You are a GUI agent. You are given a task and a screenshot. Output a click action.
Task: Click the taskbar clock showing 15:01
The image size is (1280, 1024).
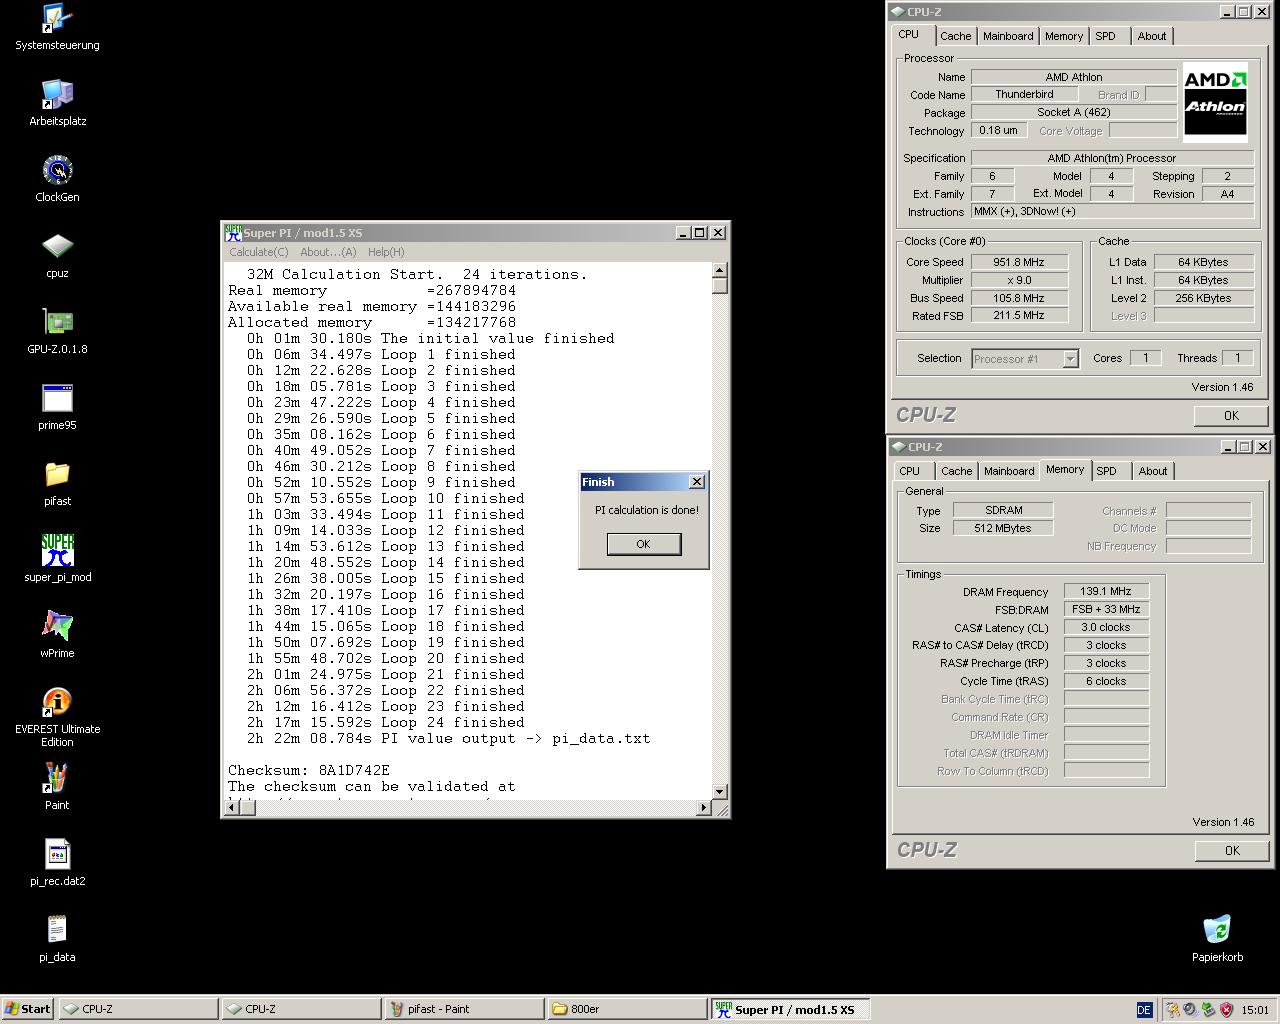tap(1256, 1010)
